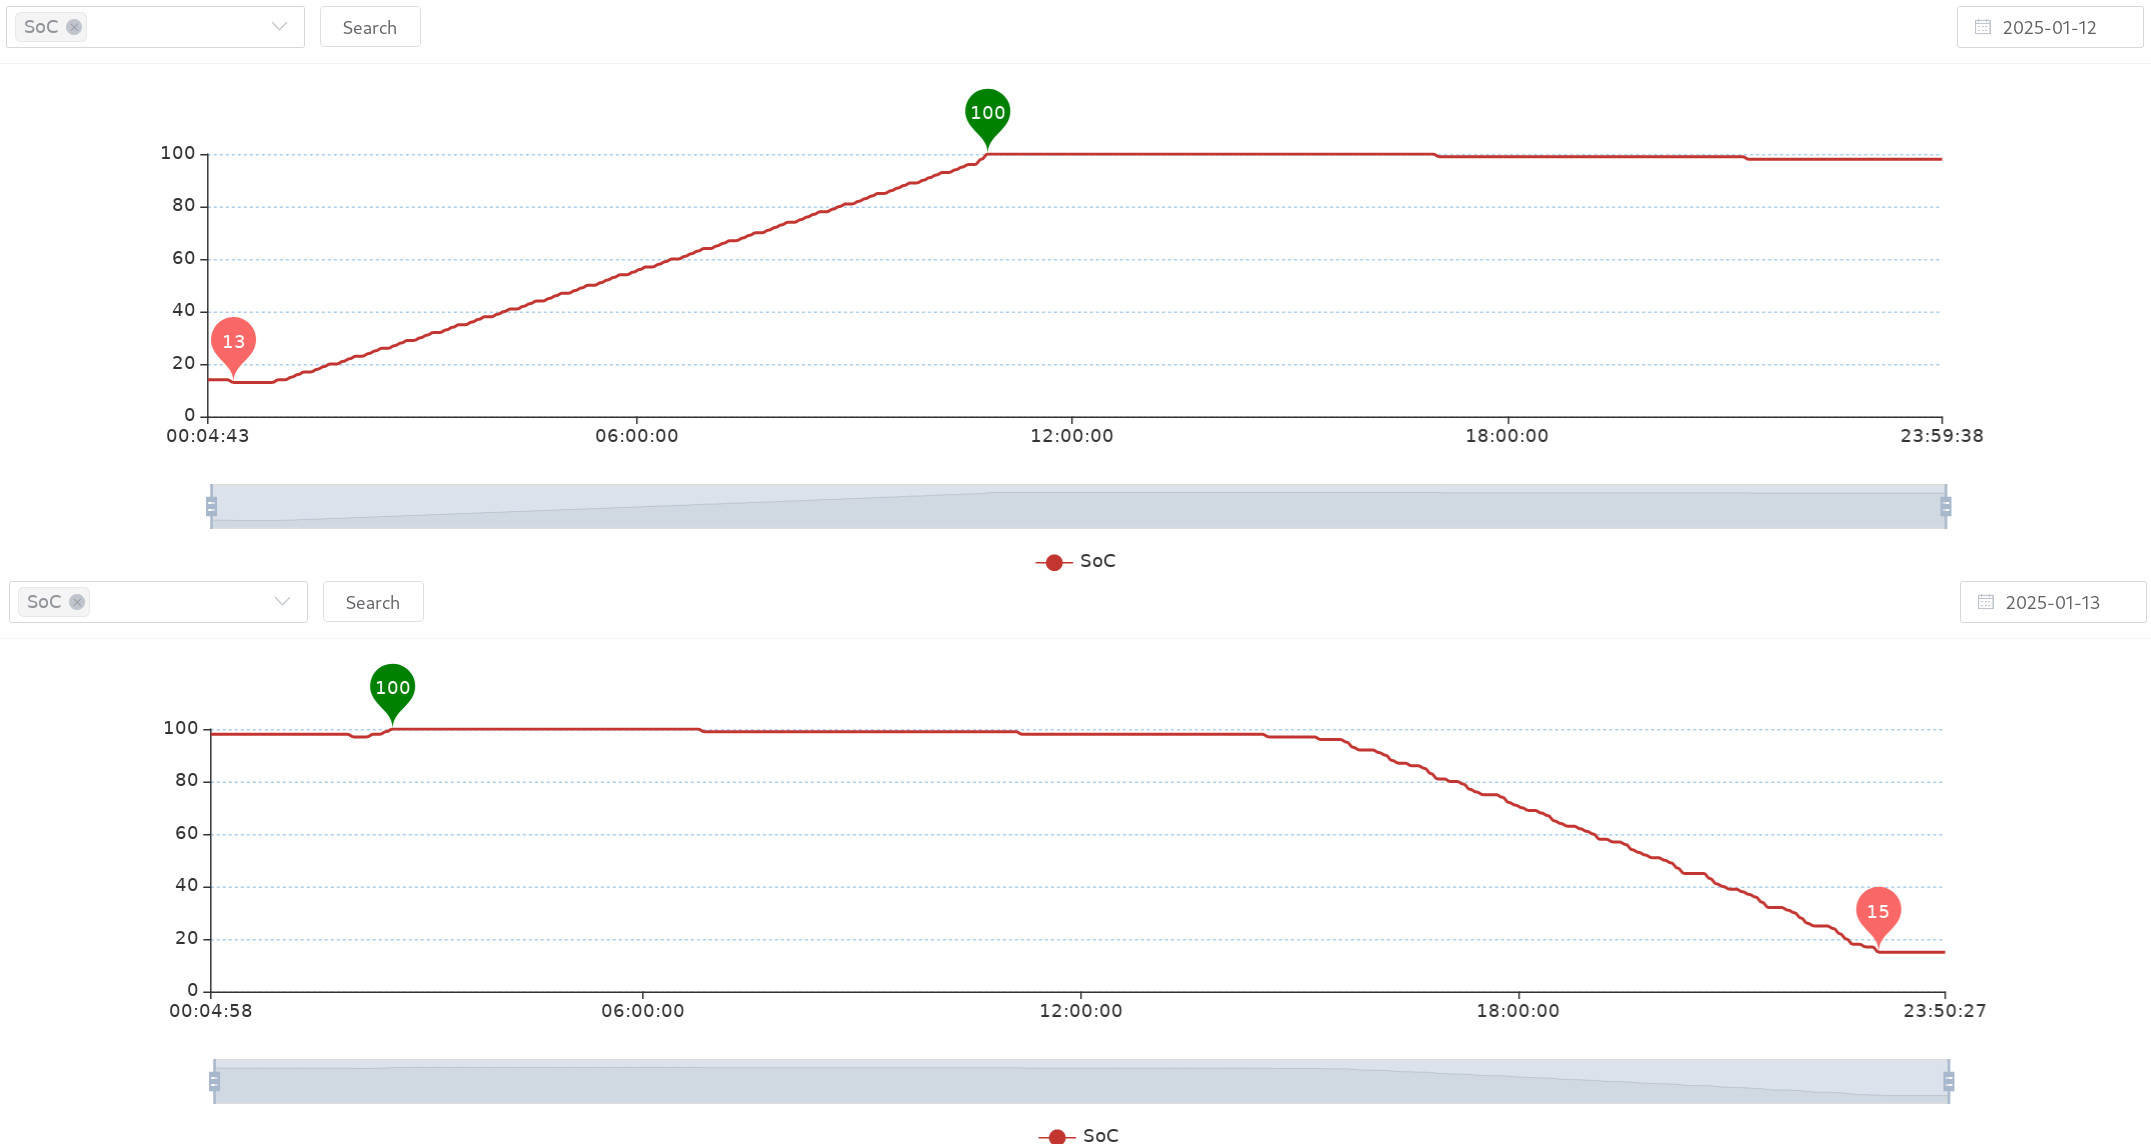
Task: Click the bottom Search button
Action: (x=372, y=602)
